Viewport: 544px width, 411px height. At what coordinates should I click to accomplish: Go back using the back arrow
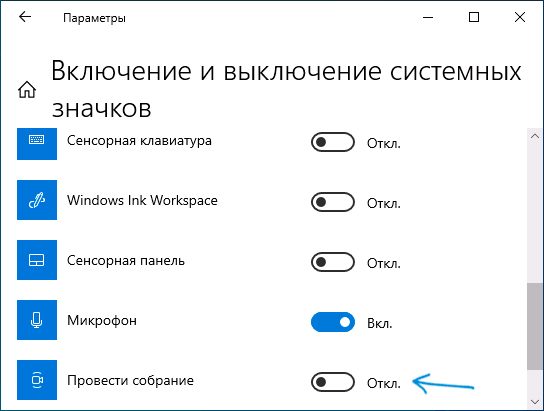coord(25,17)
